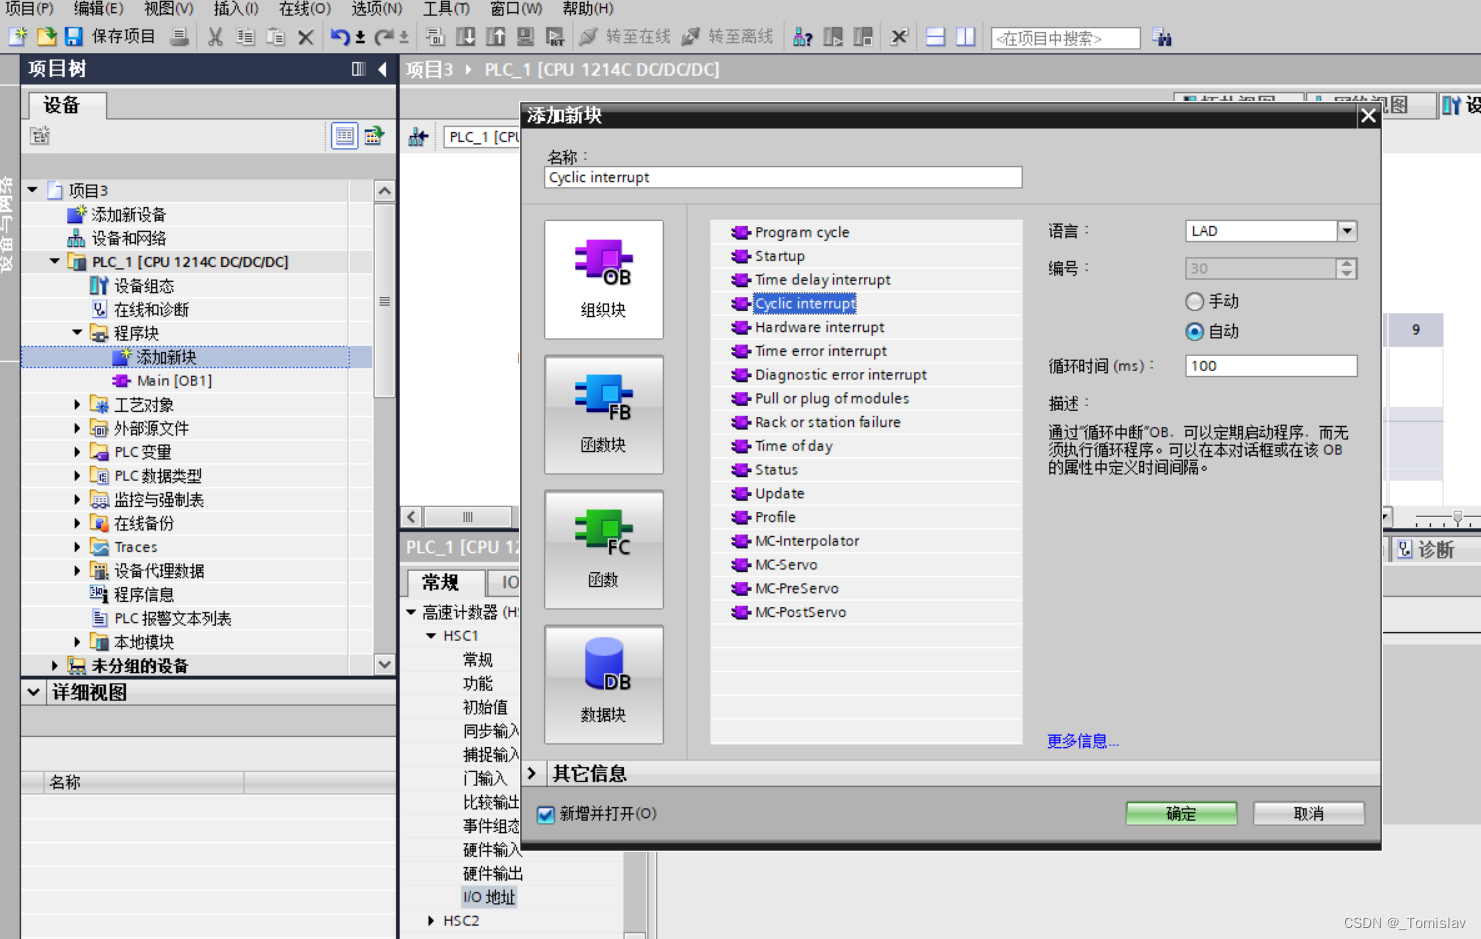
Task: Click the paste toolbar icon
Action: tap(275, 37)
